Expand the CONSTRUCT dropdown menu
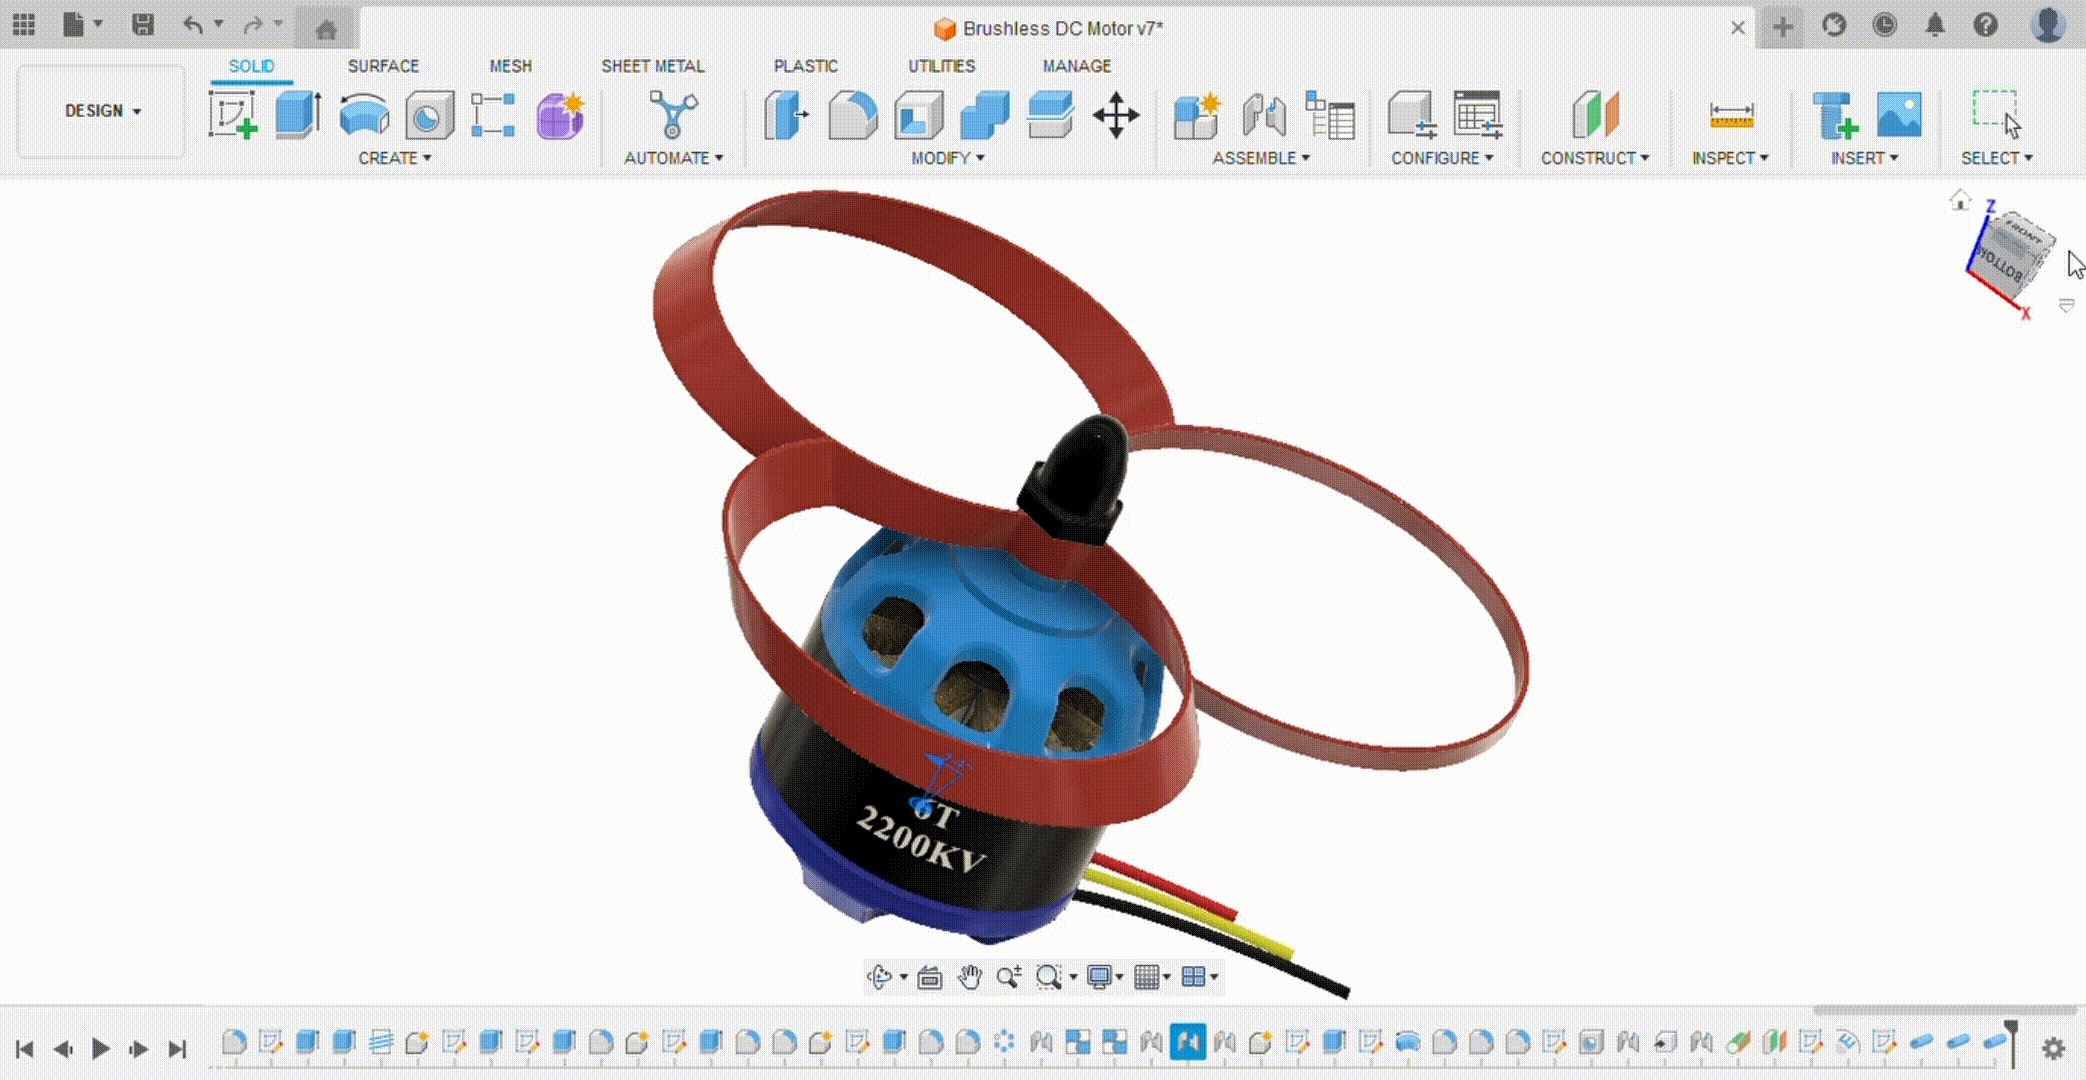Image resolution: width=2086 pixels, height=1080 pixels. click(x=1594, y=158)
